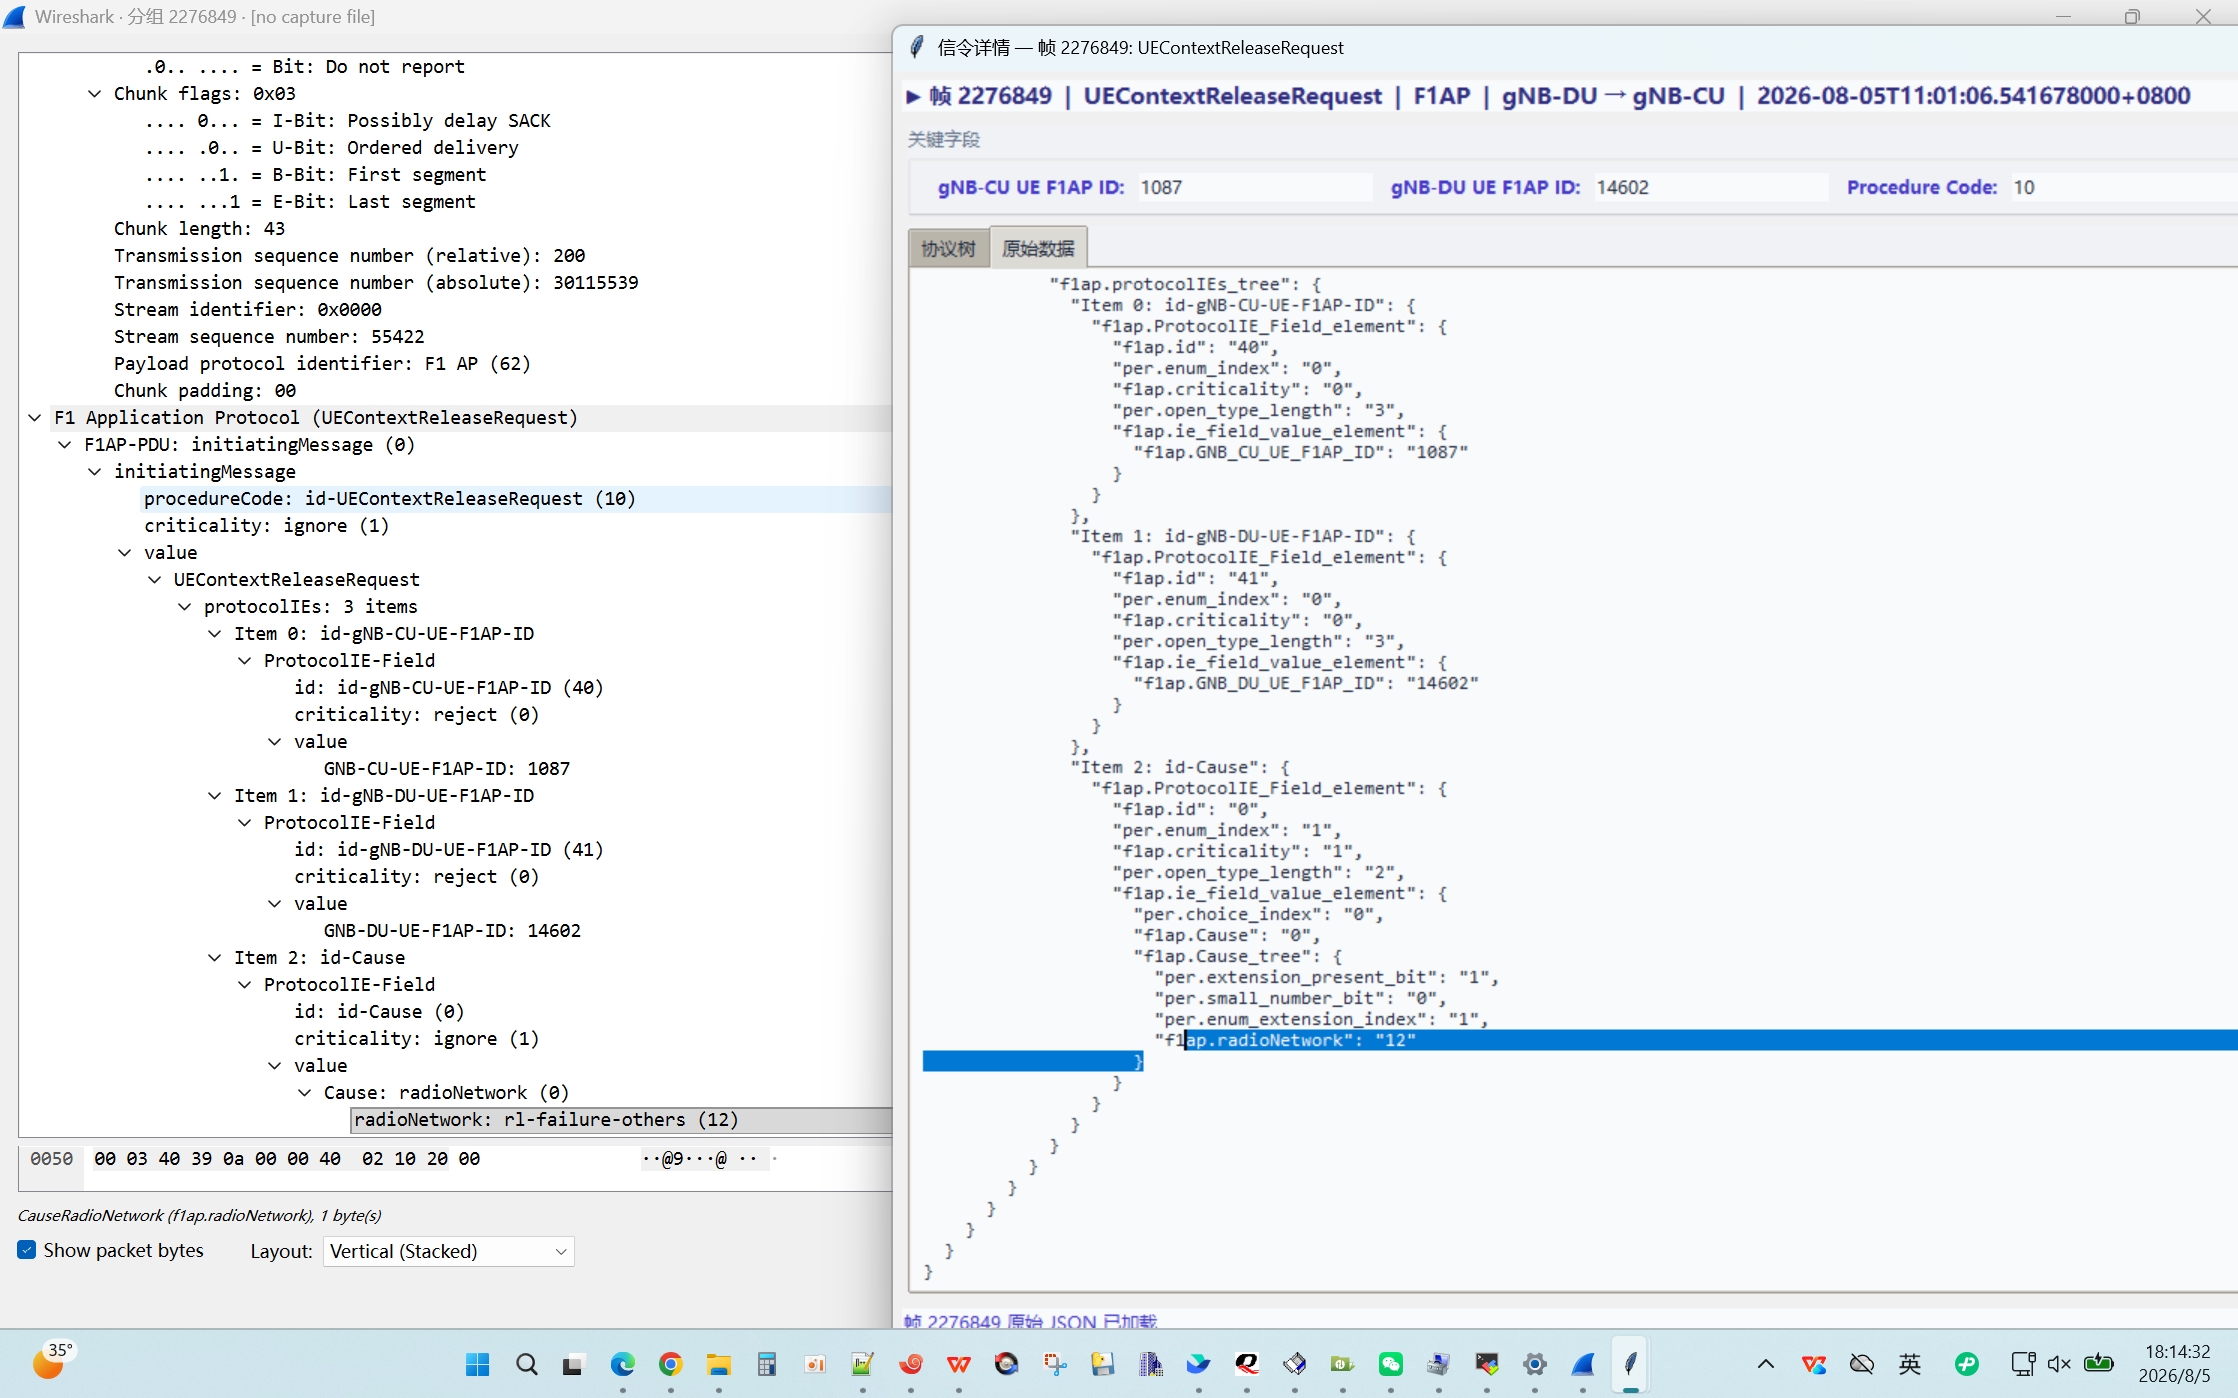Image resolution: width=2238 pixels, height=1398 pixels.
Task: Switch to the 协议树 tab
Action: pos(948,248)
